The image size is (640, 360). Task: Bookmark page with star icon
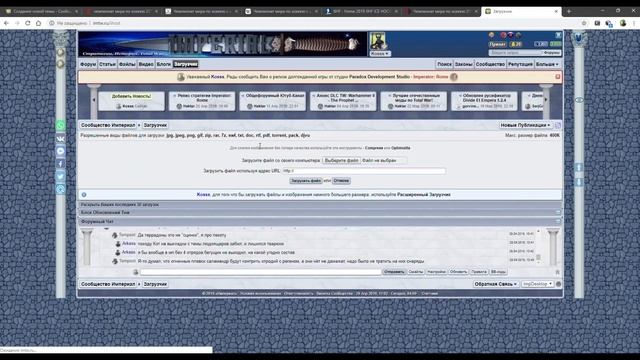tap(584, 23)
